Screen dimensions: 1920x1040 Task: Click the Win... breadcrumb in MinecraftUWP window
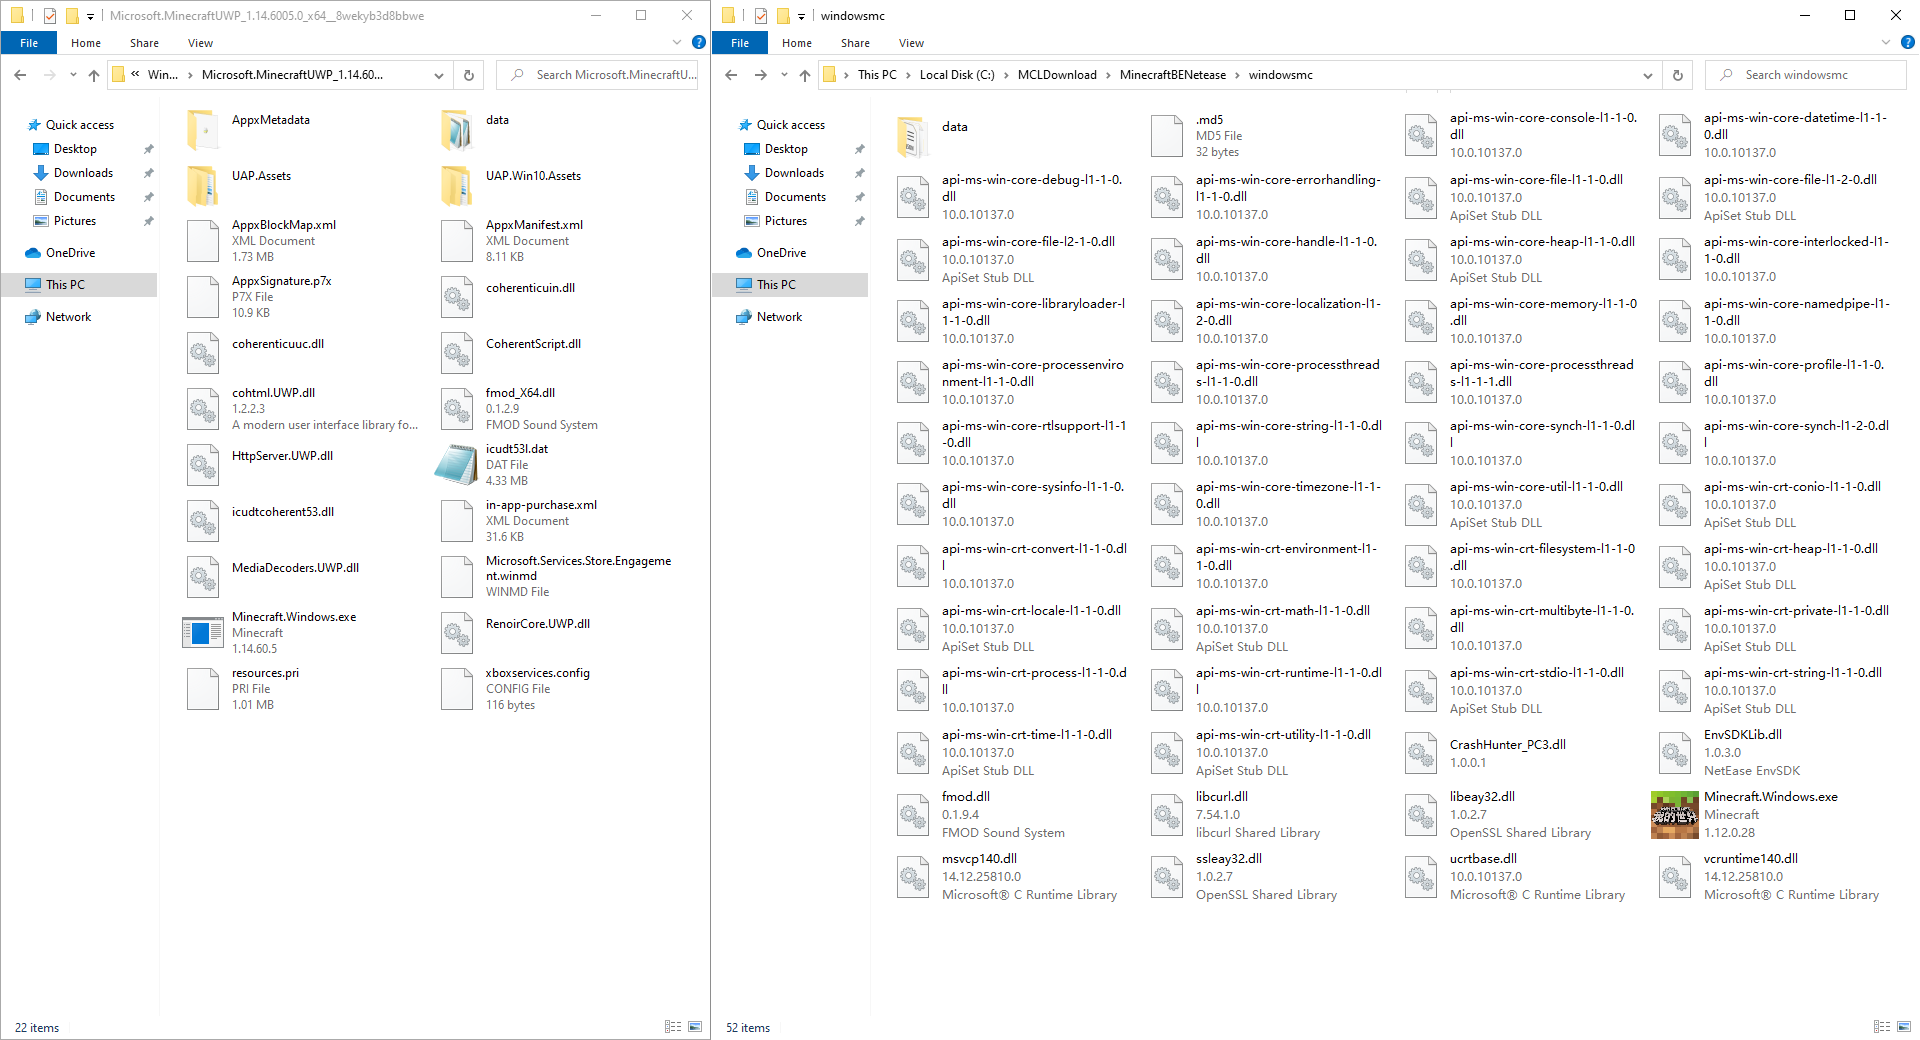[x=163, y=75]
